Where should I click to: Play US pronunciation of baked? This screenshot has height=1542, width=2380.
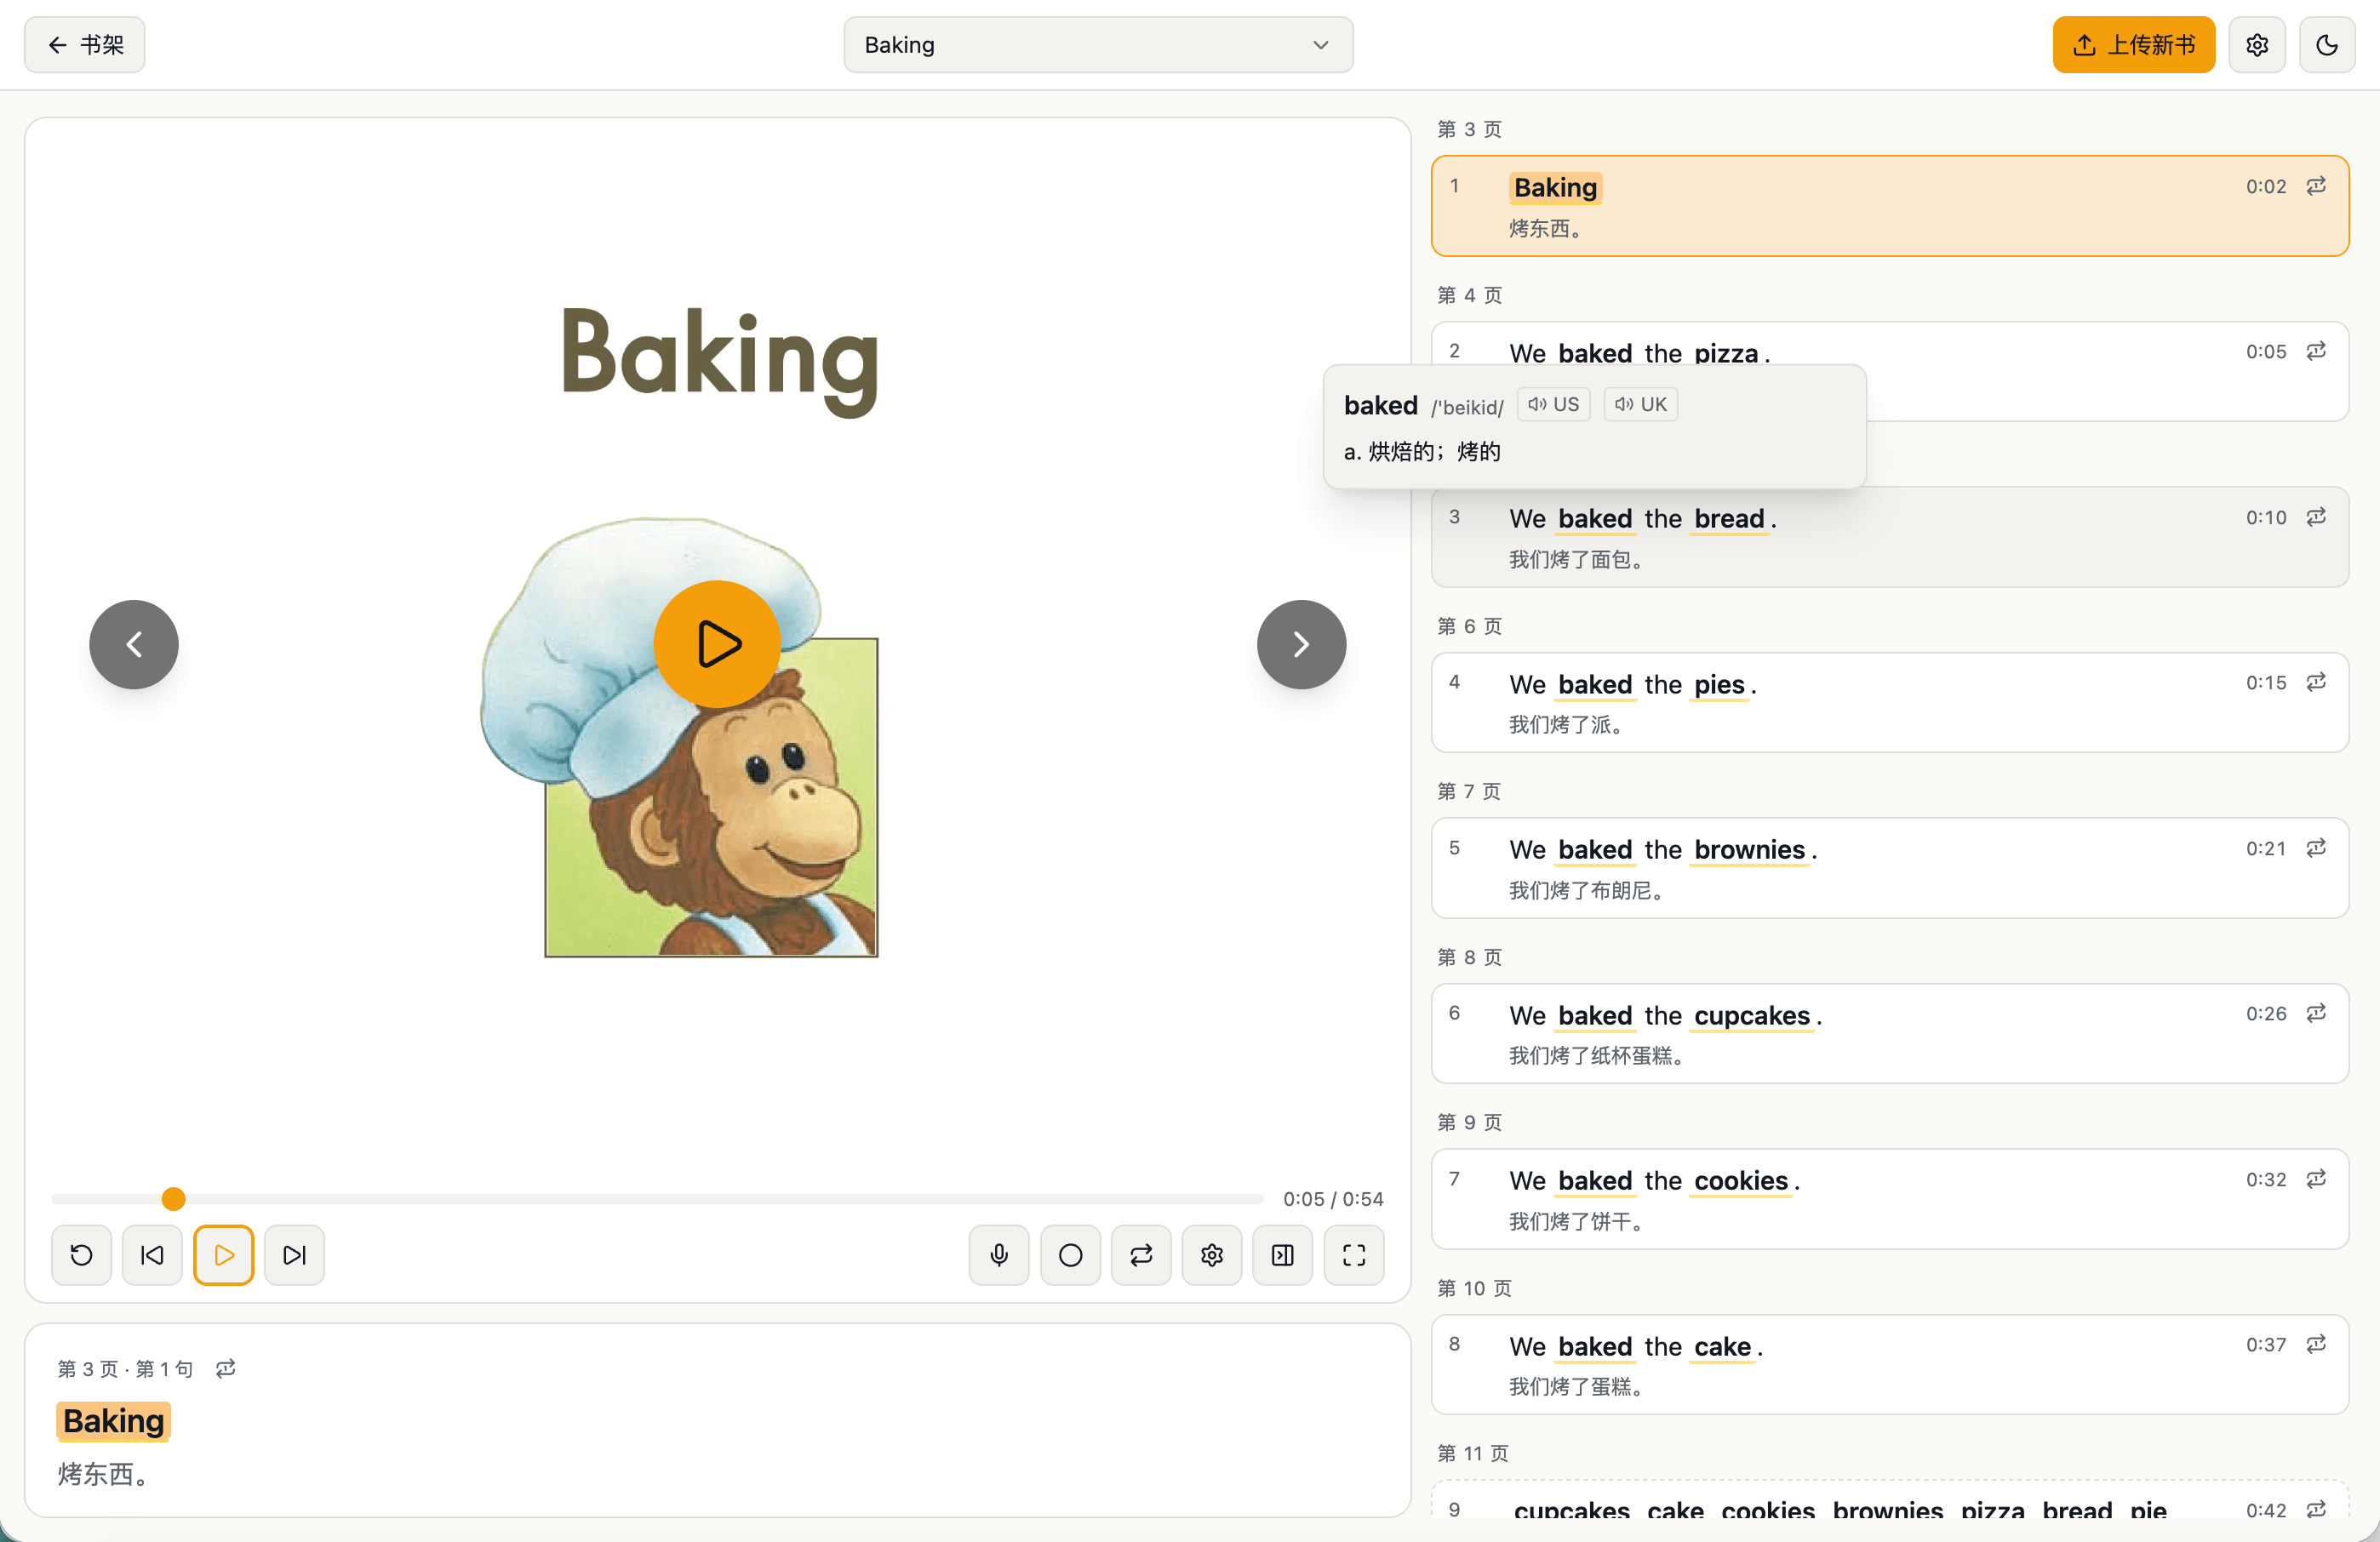point(1553,404)
